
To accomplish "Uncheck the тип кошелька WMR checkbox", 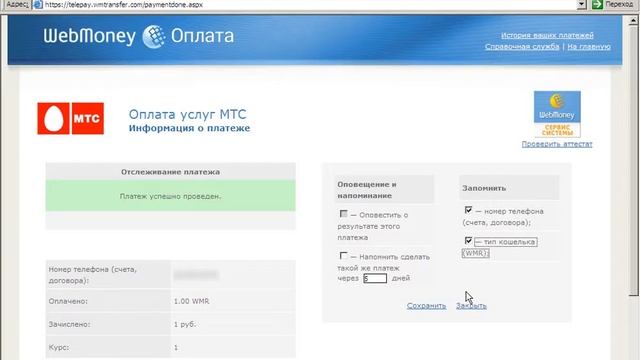I will click(x=468, y=241).
